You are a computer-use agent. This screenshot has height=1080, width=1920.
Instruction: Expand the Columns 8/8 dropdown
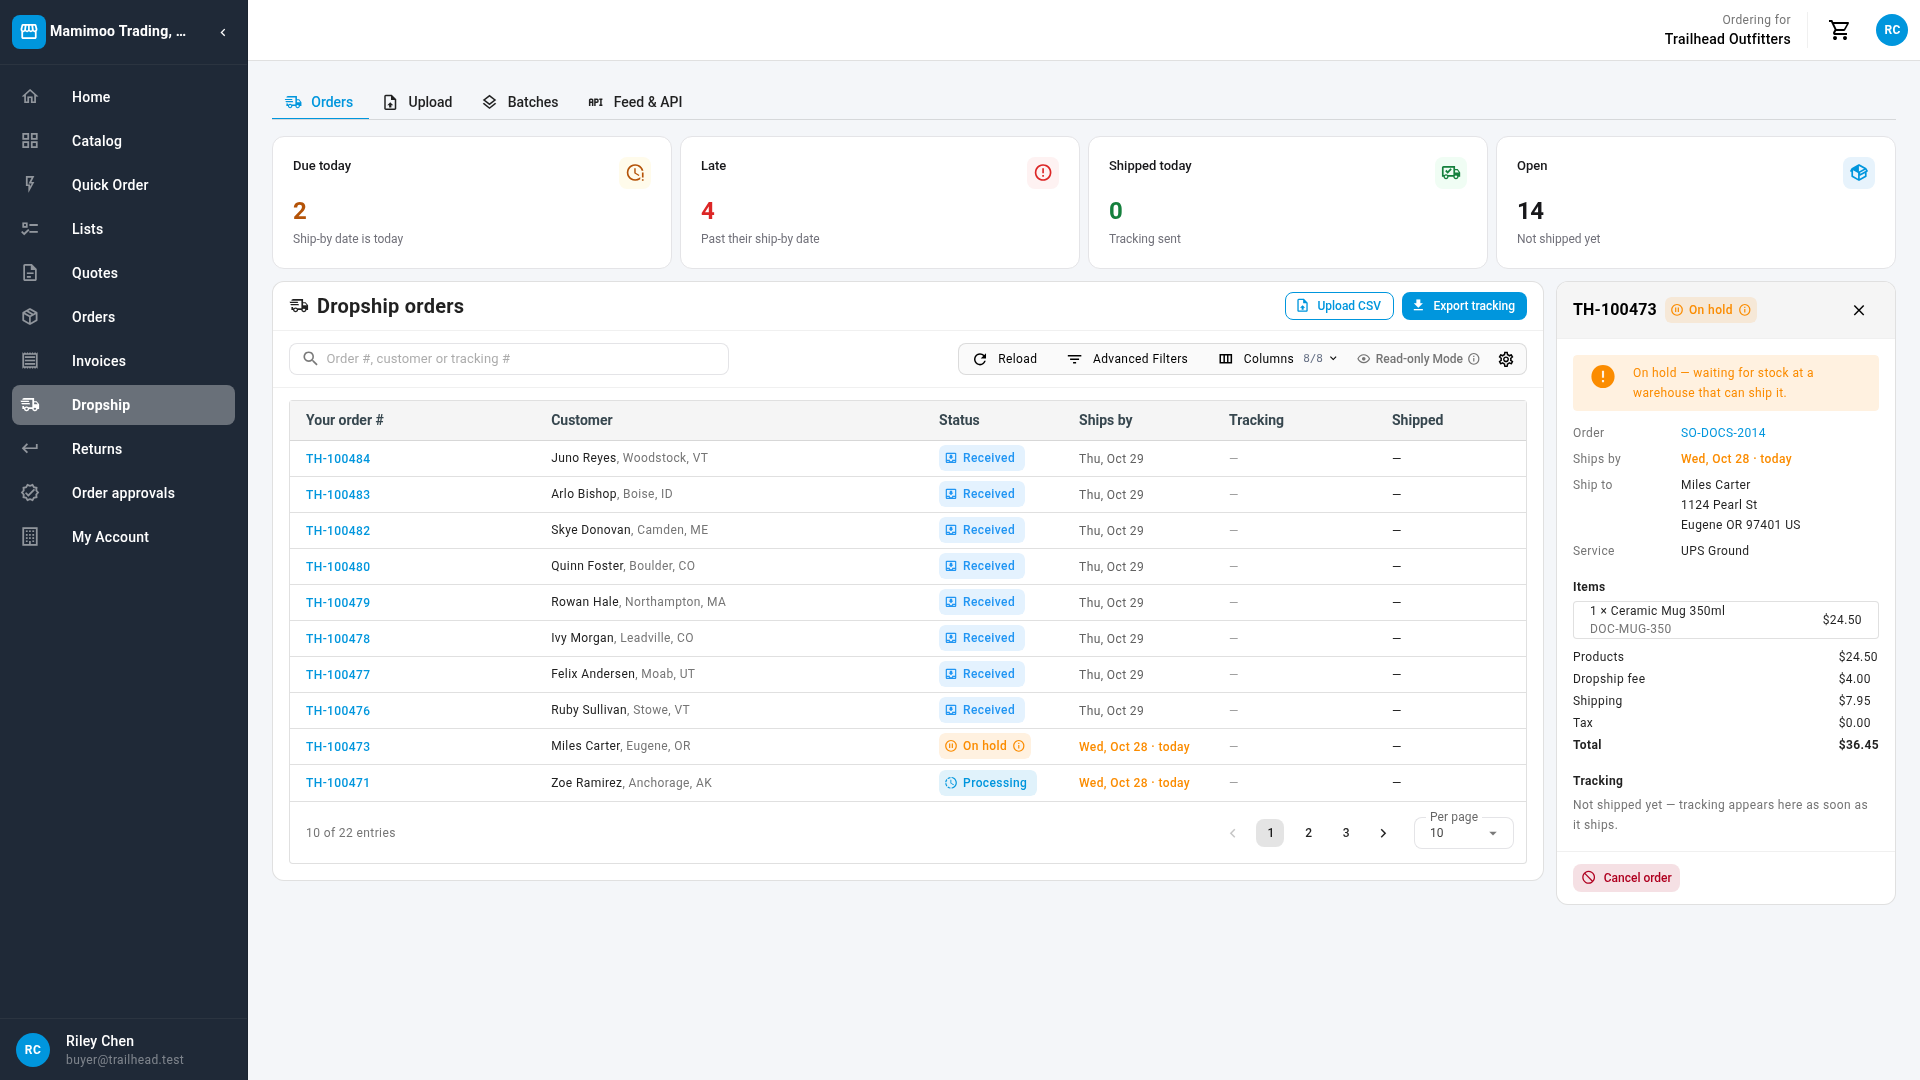pos(1278,359)
